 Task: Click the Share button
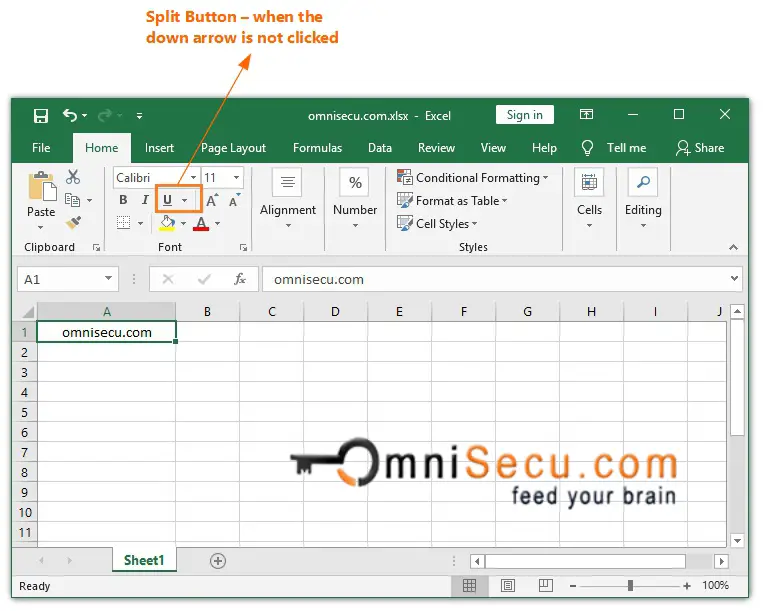[700, 148]
